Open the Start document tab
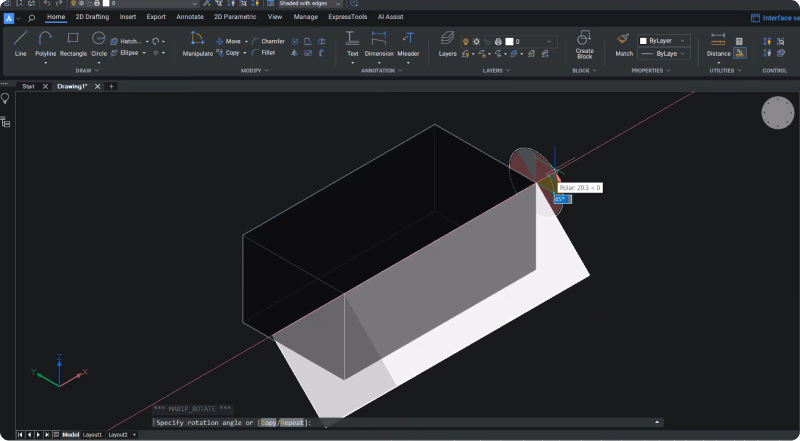The image size is (800, 441). tap(29, 86)
